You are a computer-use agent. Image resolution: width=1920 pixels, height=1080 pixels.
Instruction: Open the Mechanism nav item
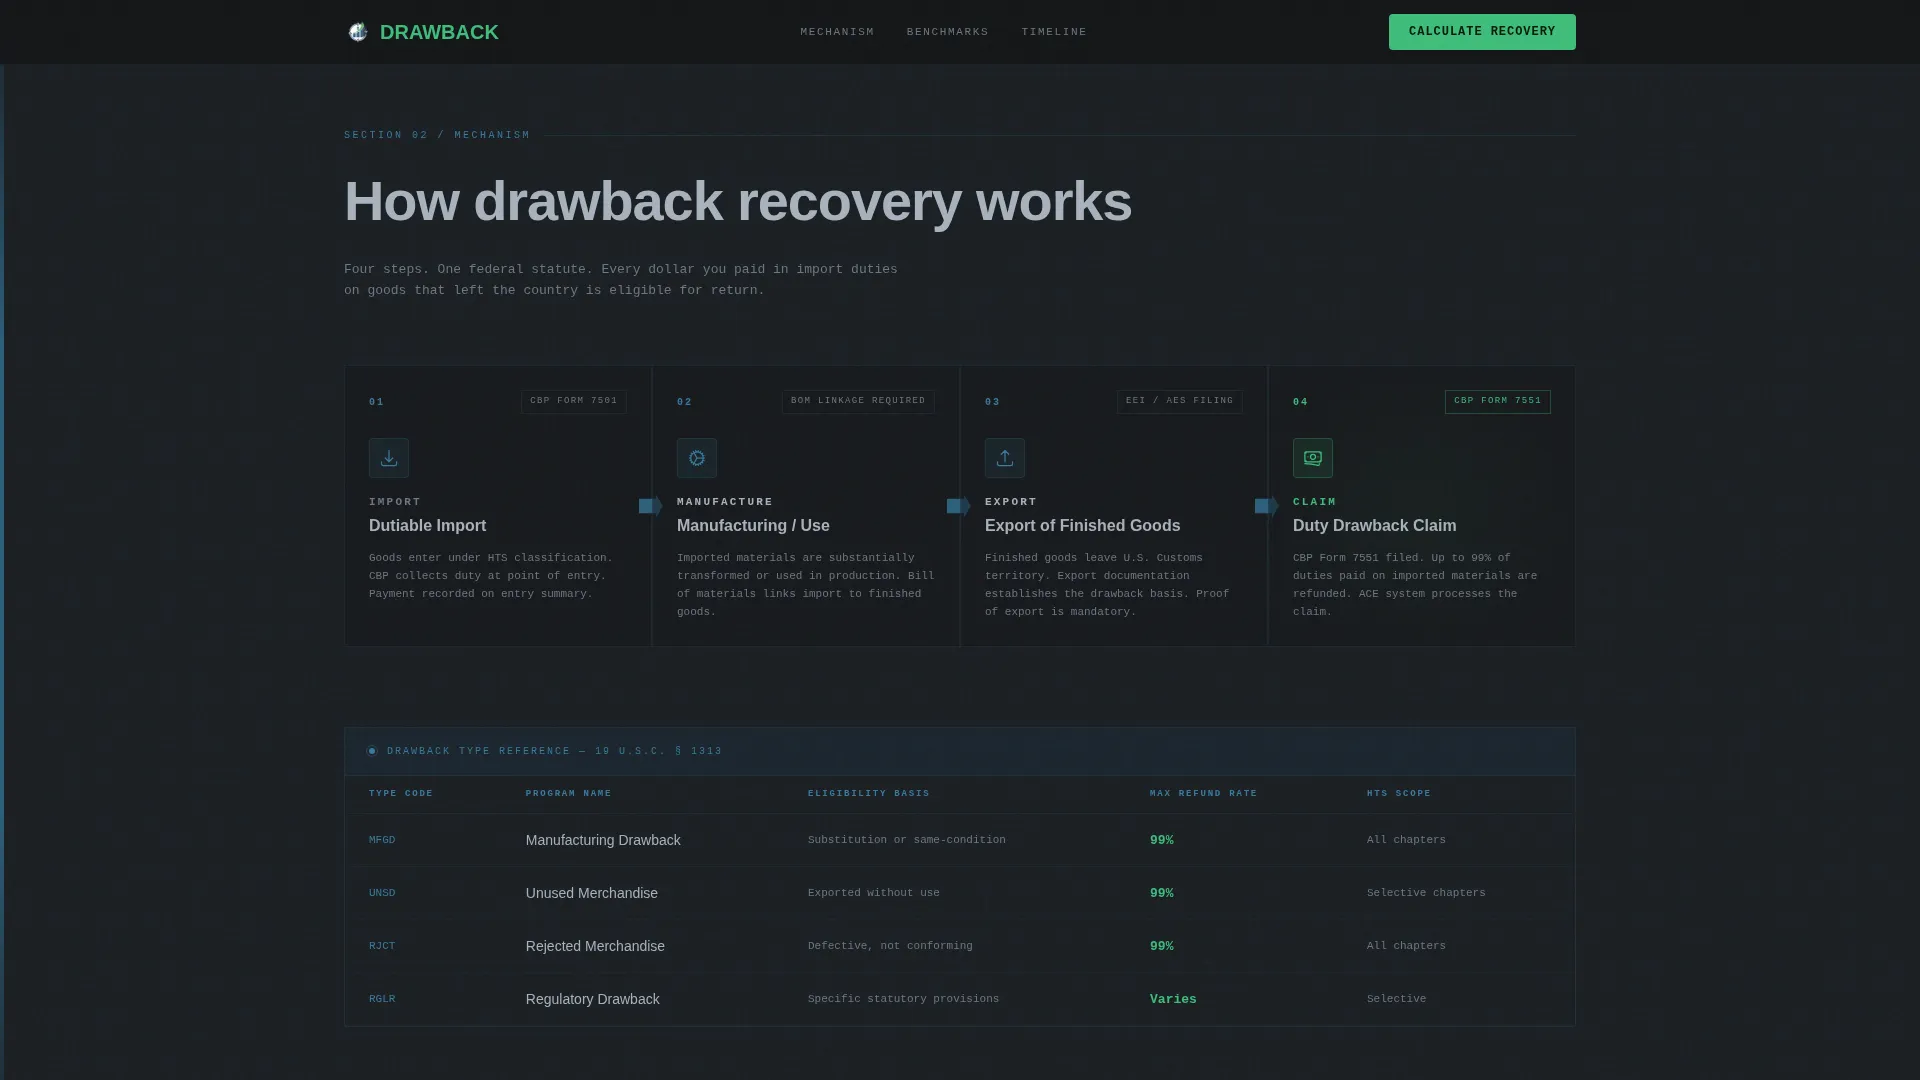tap(837, 32)
